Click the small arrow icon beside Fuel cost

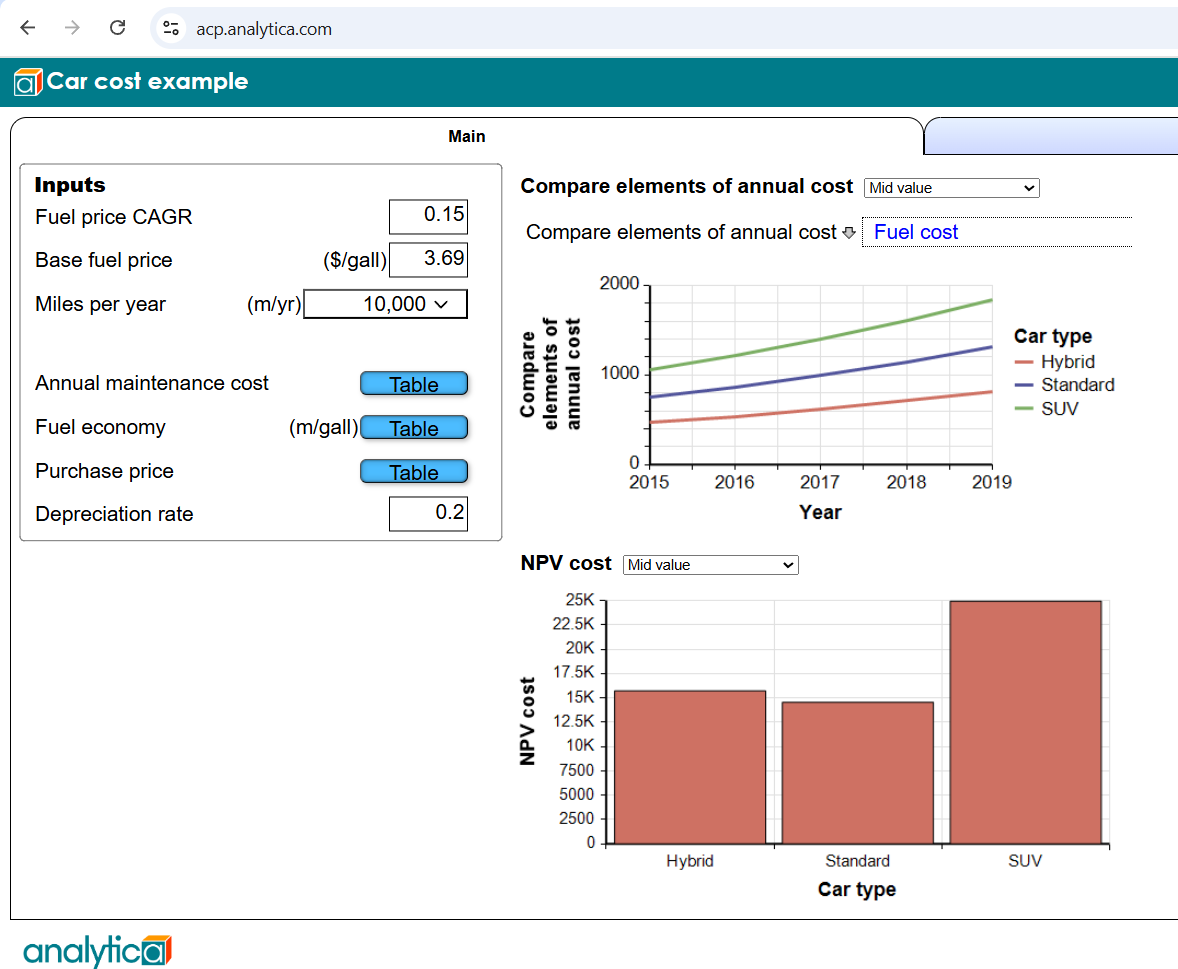849,233
